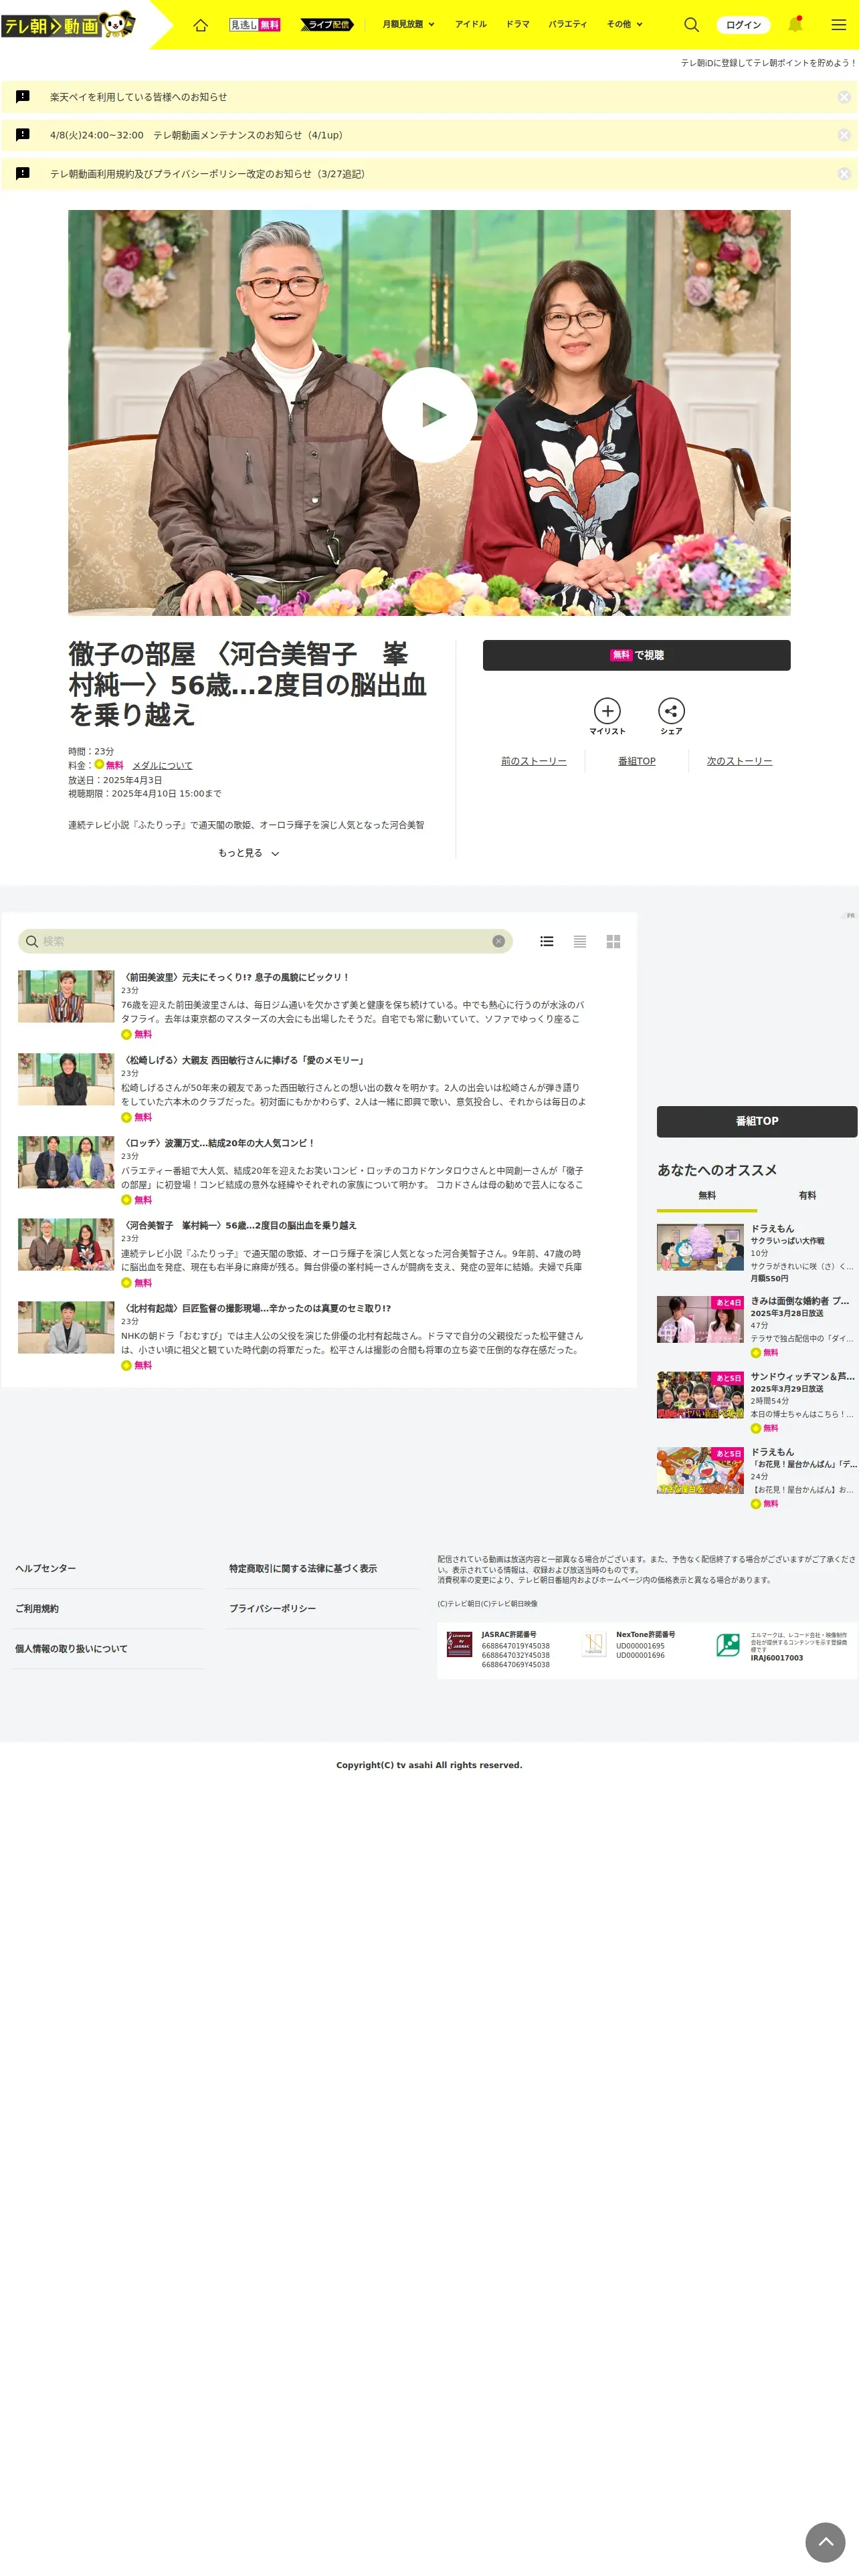Dismiss the プライバシーポリシー改定 notice
859x2576 pixels.
844,174
